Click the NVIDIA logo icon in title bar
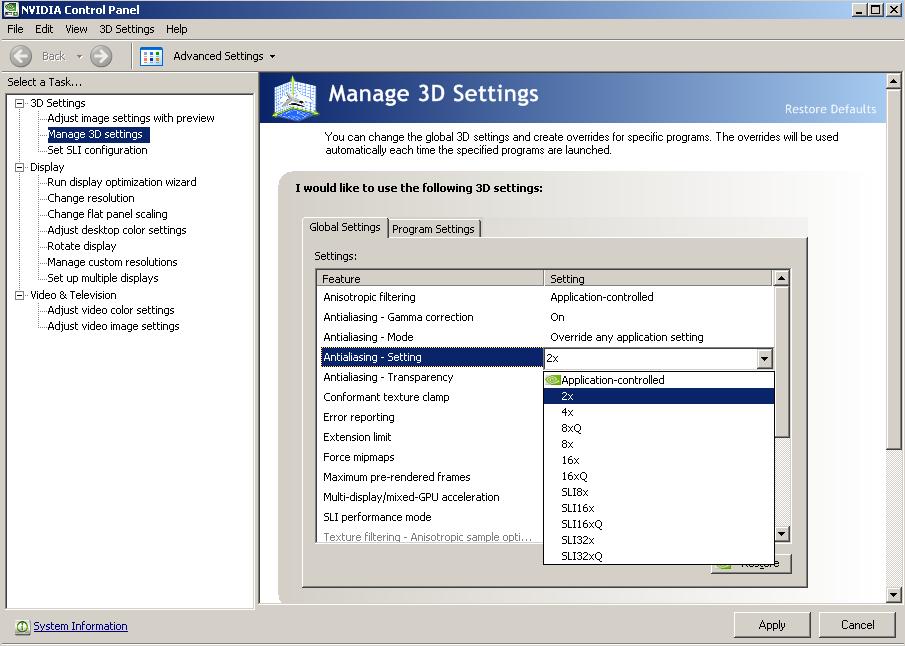 [x=11, y=9]
